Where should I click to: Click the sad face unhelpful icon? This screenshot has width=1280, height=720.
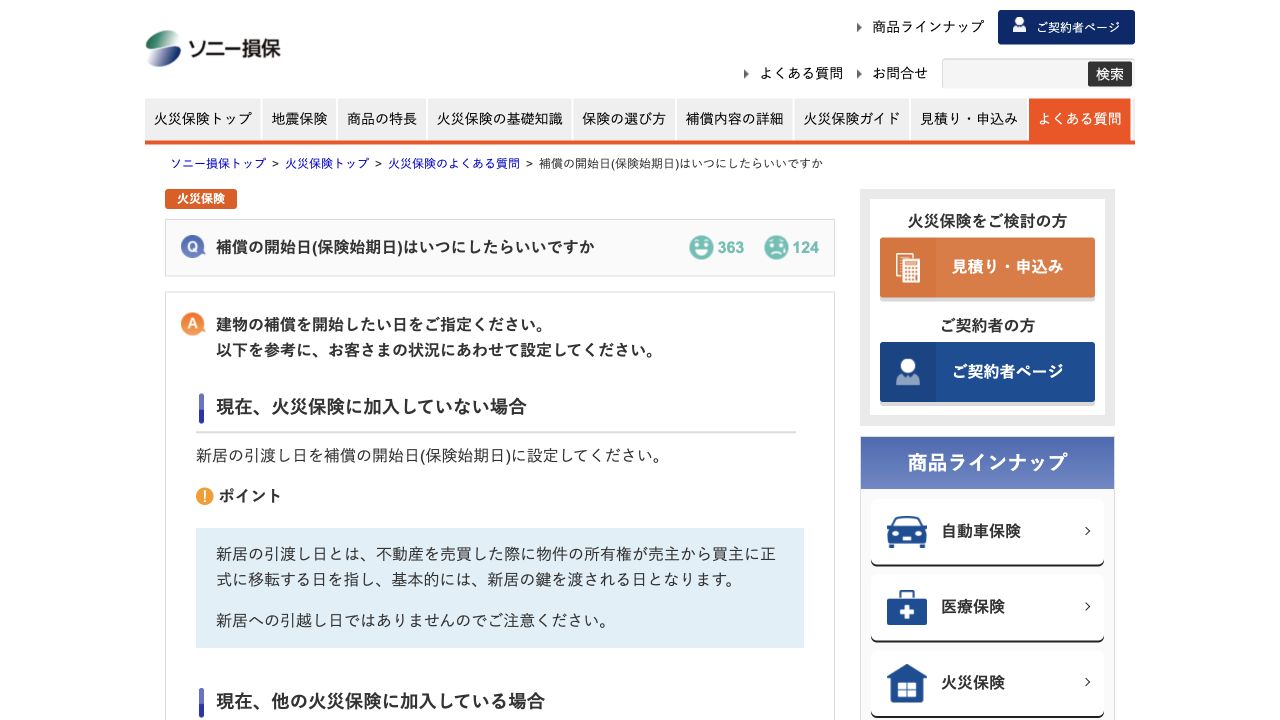pos(776,247)
